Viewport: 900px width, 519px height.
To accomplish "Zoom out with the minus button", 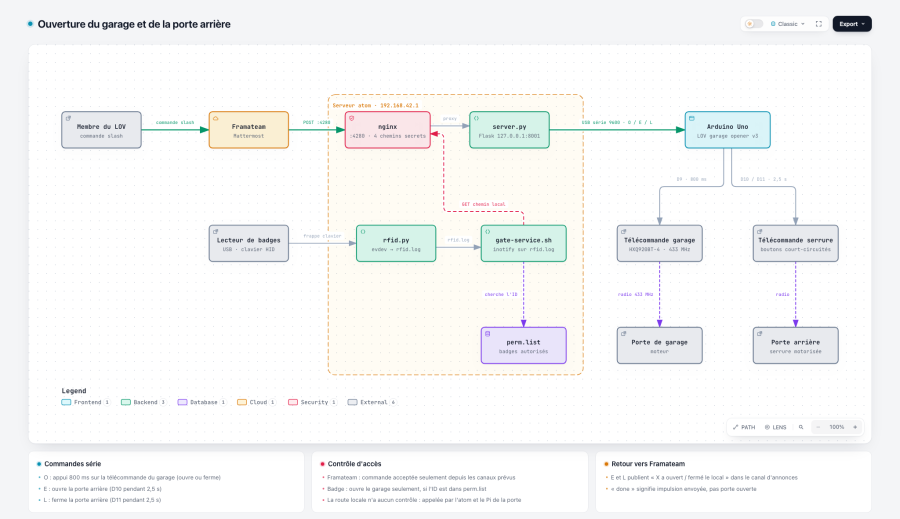I will [x=818, y=427].
